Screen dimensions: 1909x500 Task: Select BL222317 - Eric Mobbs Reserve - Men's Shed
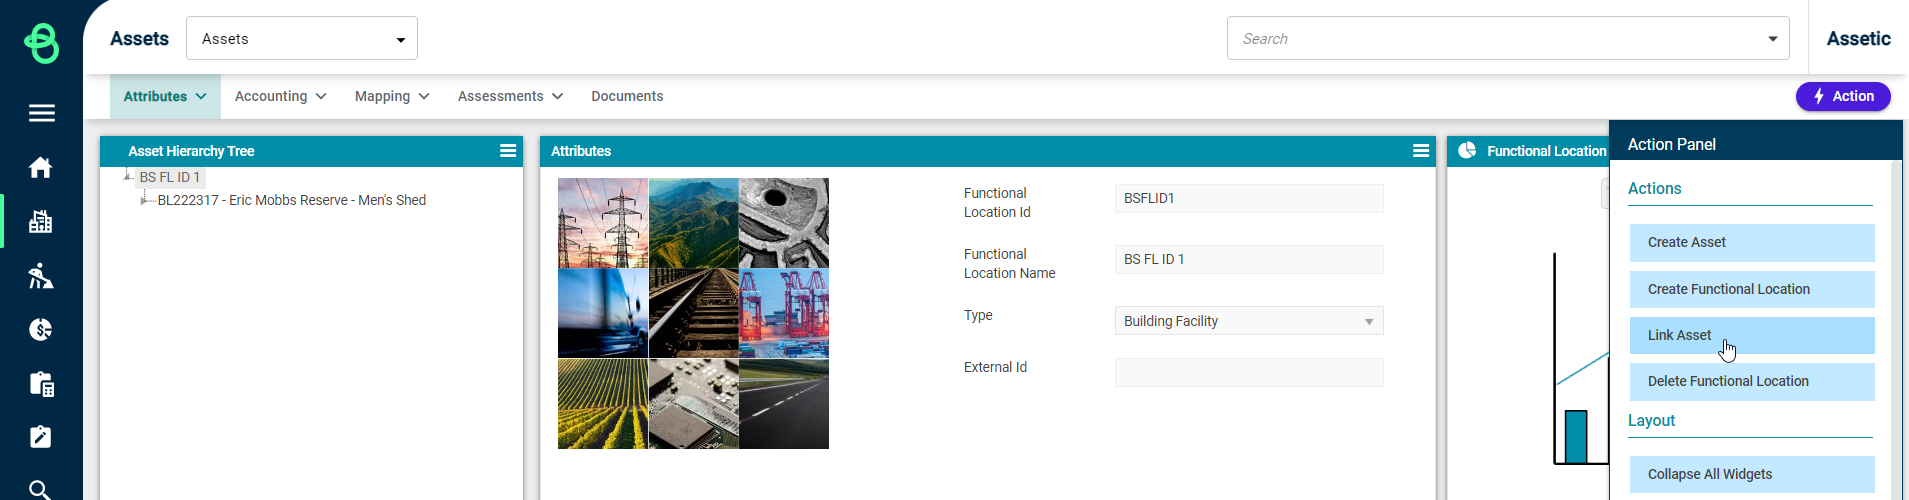click(x=292, y=200)
